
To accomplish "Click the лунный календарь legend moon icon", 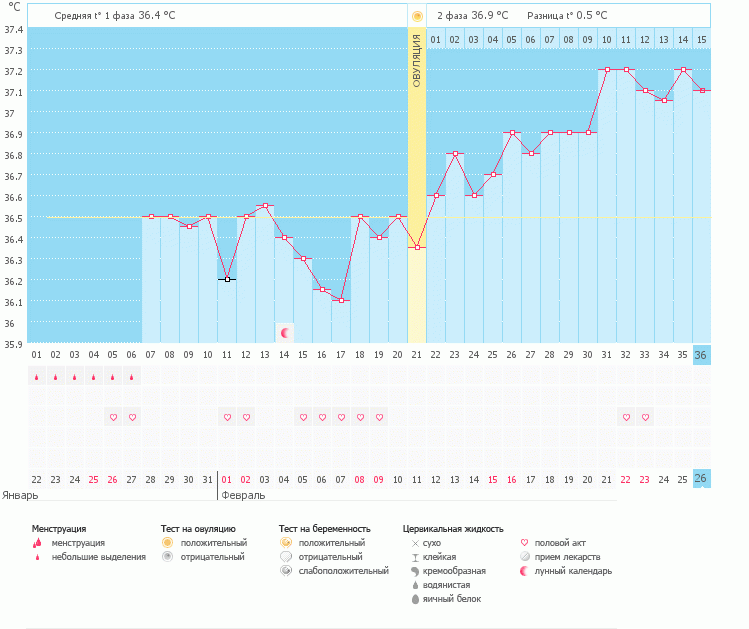I will pyautogui.click(x=524, y=571).
